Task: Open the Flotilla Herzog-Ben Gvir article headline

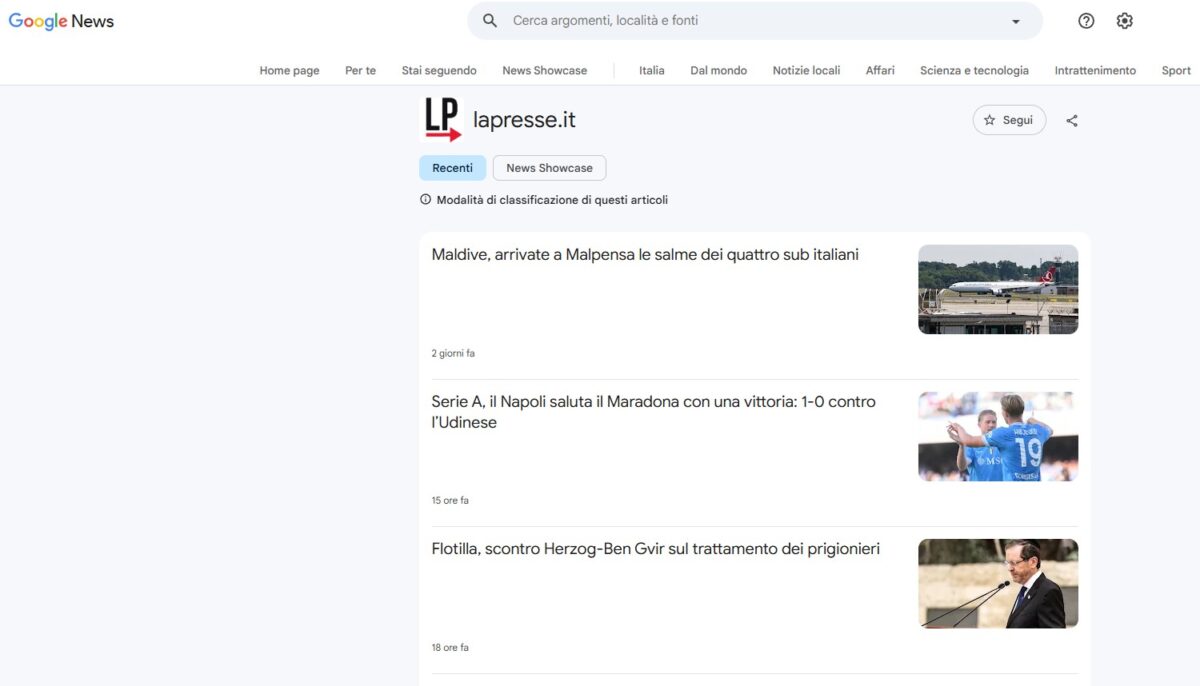Action: coord(656,549)
